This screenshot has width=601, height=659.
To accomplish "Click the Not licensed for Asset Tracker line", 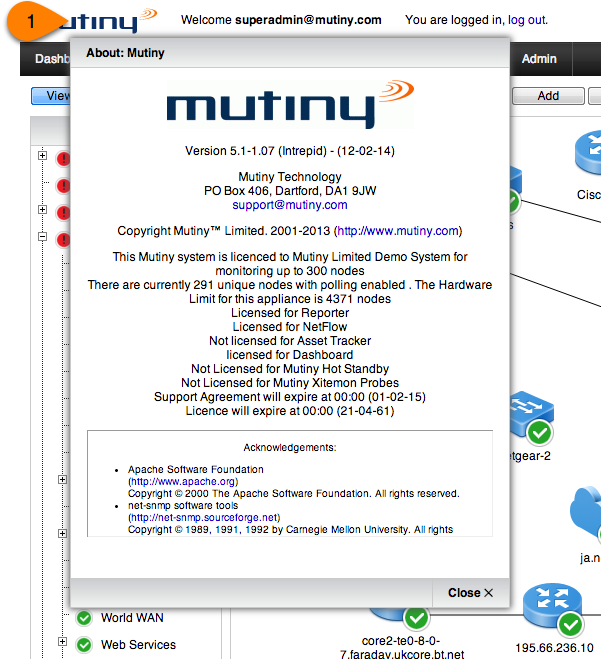I will coord(290,341).
